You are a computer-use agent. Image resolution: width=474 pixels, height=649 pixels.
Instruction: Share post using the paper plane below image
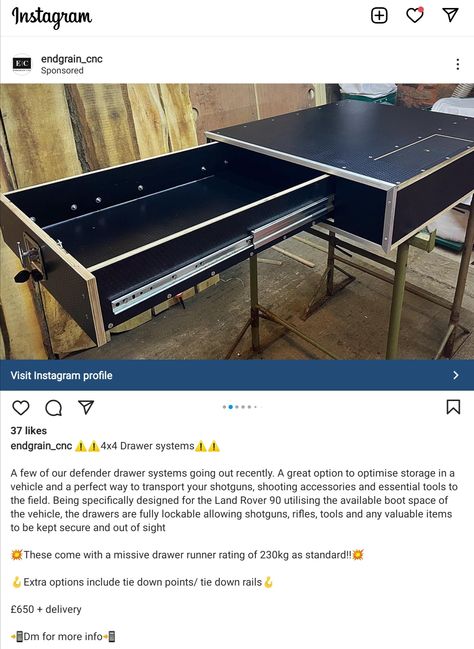[86, 407]
